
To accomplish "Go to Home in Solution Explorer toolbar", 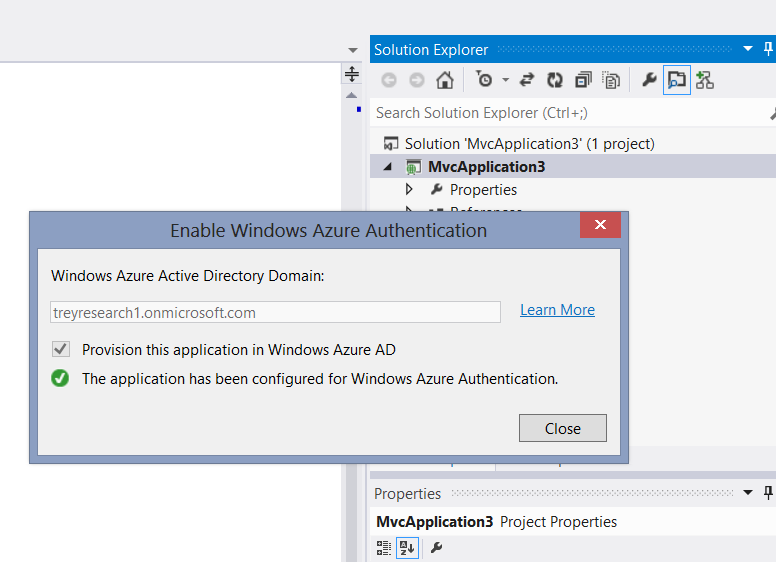I will (x=445, y=80).
